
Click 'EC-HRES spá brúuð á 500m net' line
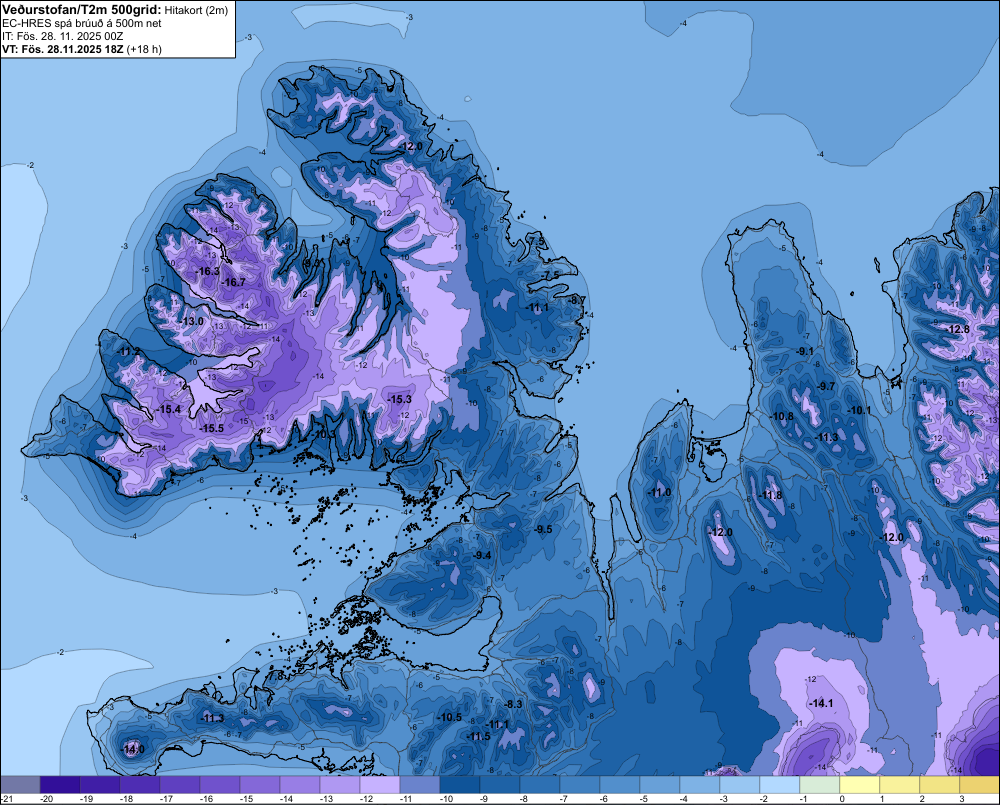coord(81,24)
